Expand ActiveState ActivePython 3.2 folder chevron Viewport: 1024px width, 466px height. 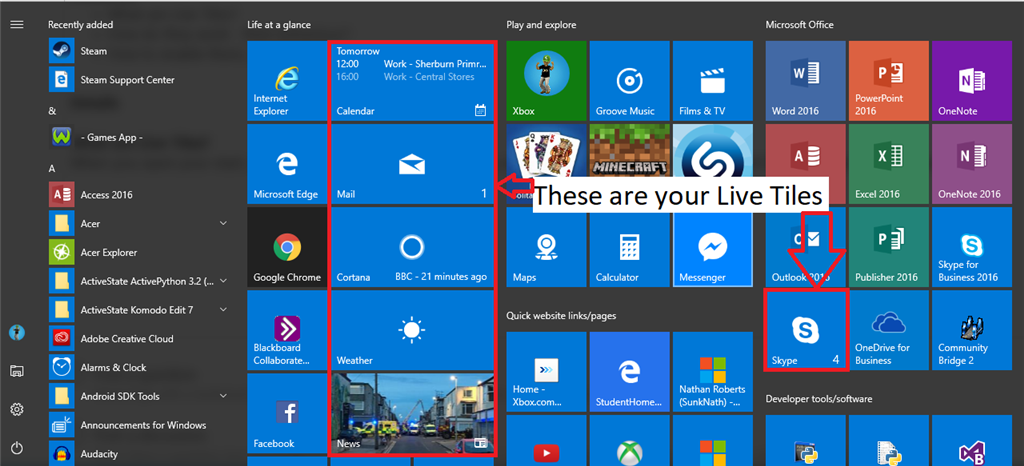[x=223, y=281]
